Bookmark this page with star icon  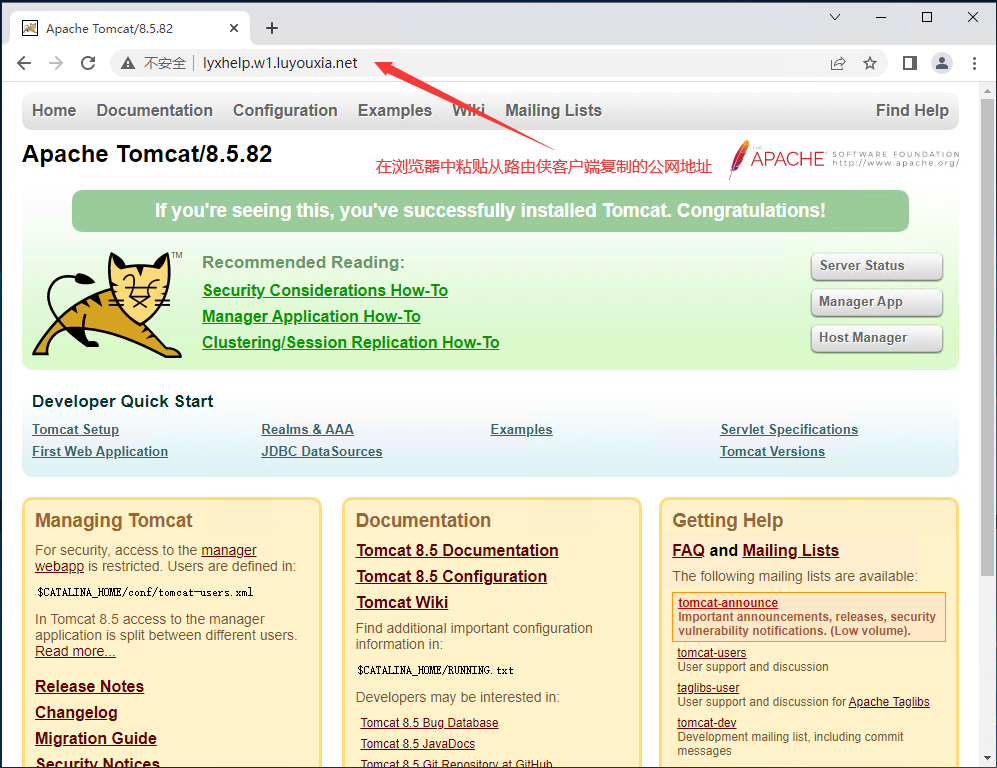tap(870, 63)
